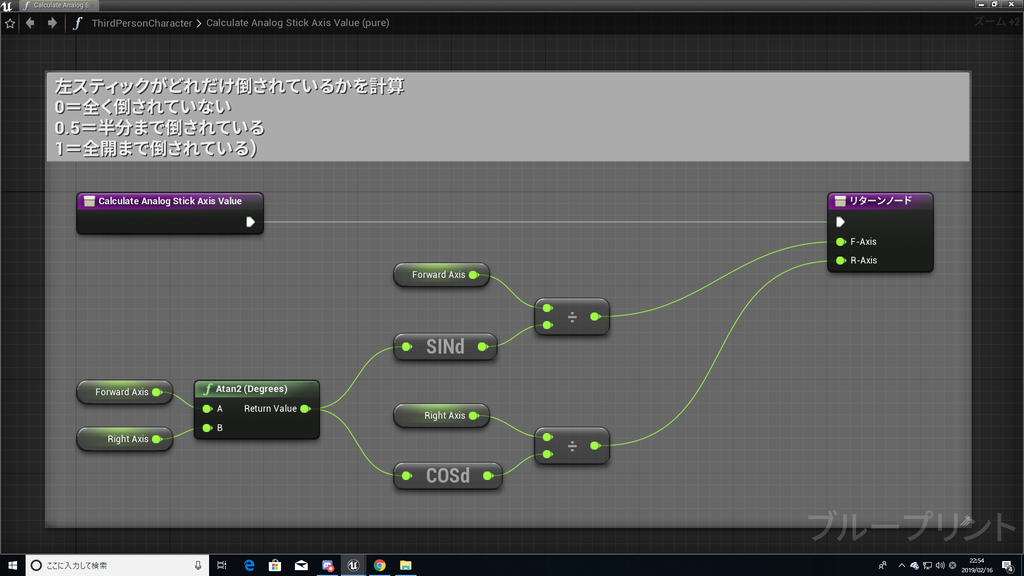Open Microsoft Edge from taskbar
The height and width of the screenshot is (576, 1024).
tap(249, 566)
